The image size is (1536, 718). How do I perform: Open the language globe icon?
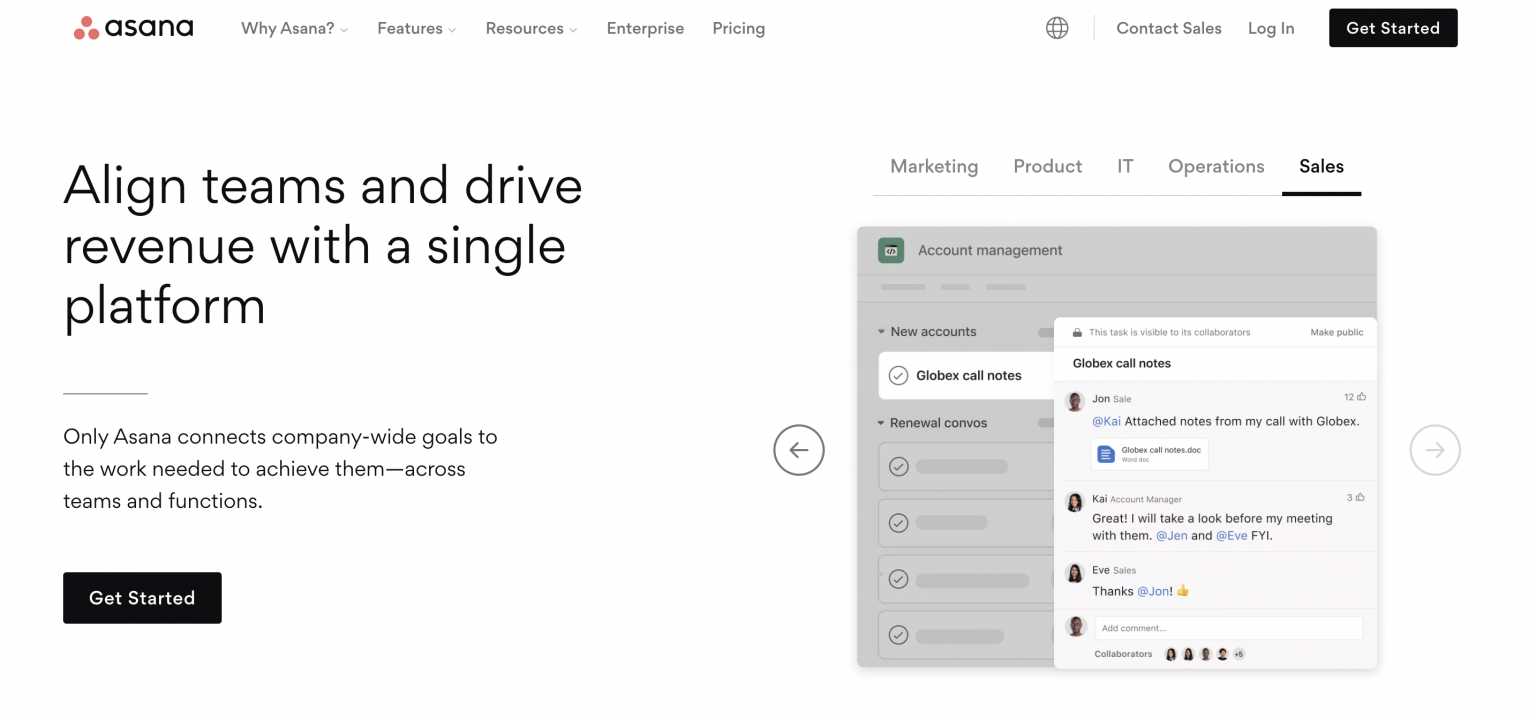click(x=1057, y=27)
